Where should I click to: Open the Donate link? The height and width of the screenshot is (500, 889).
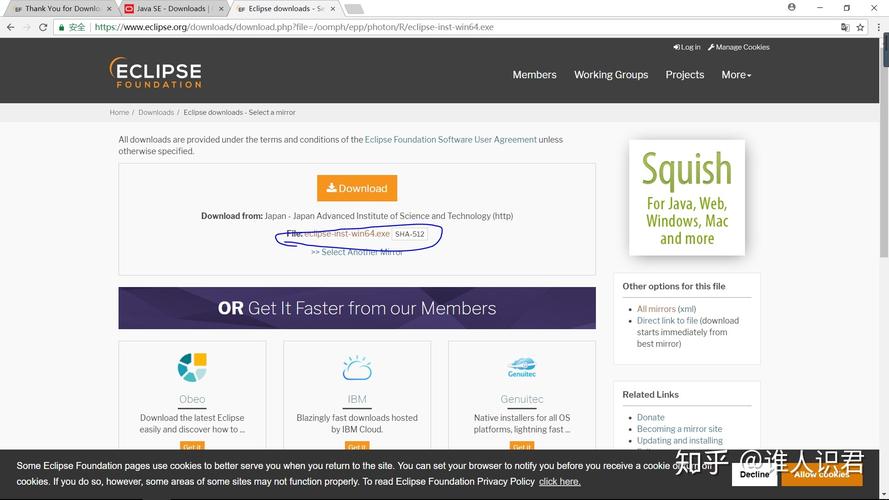click(x=650, y=417)
